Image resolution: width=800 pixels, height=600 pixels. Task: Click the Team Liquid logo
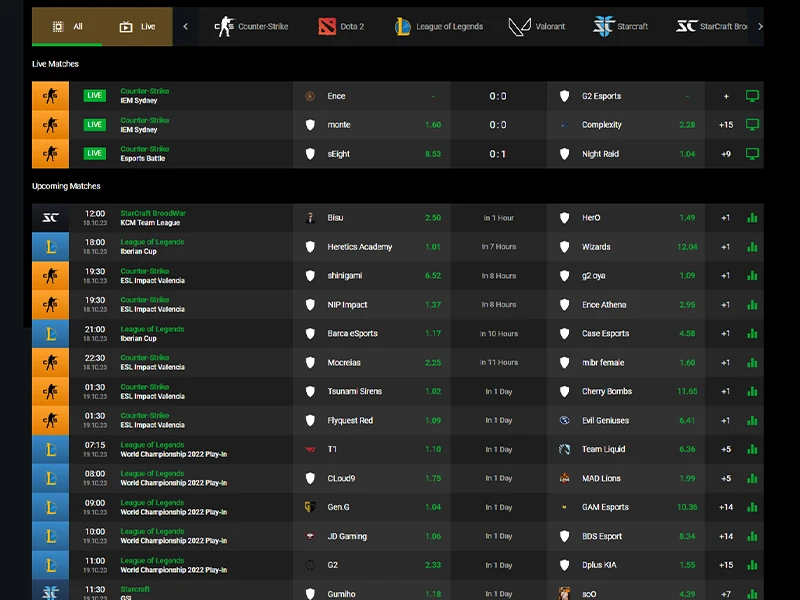click(x=564, y=449)
